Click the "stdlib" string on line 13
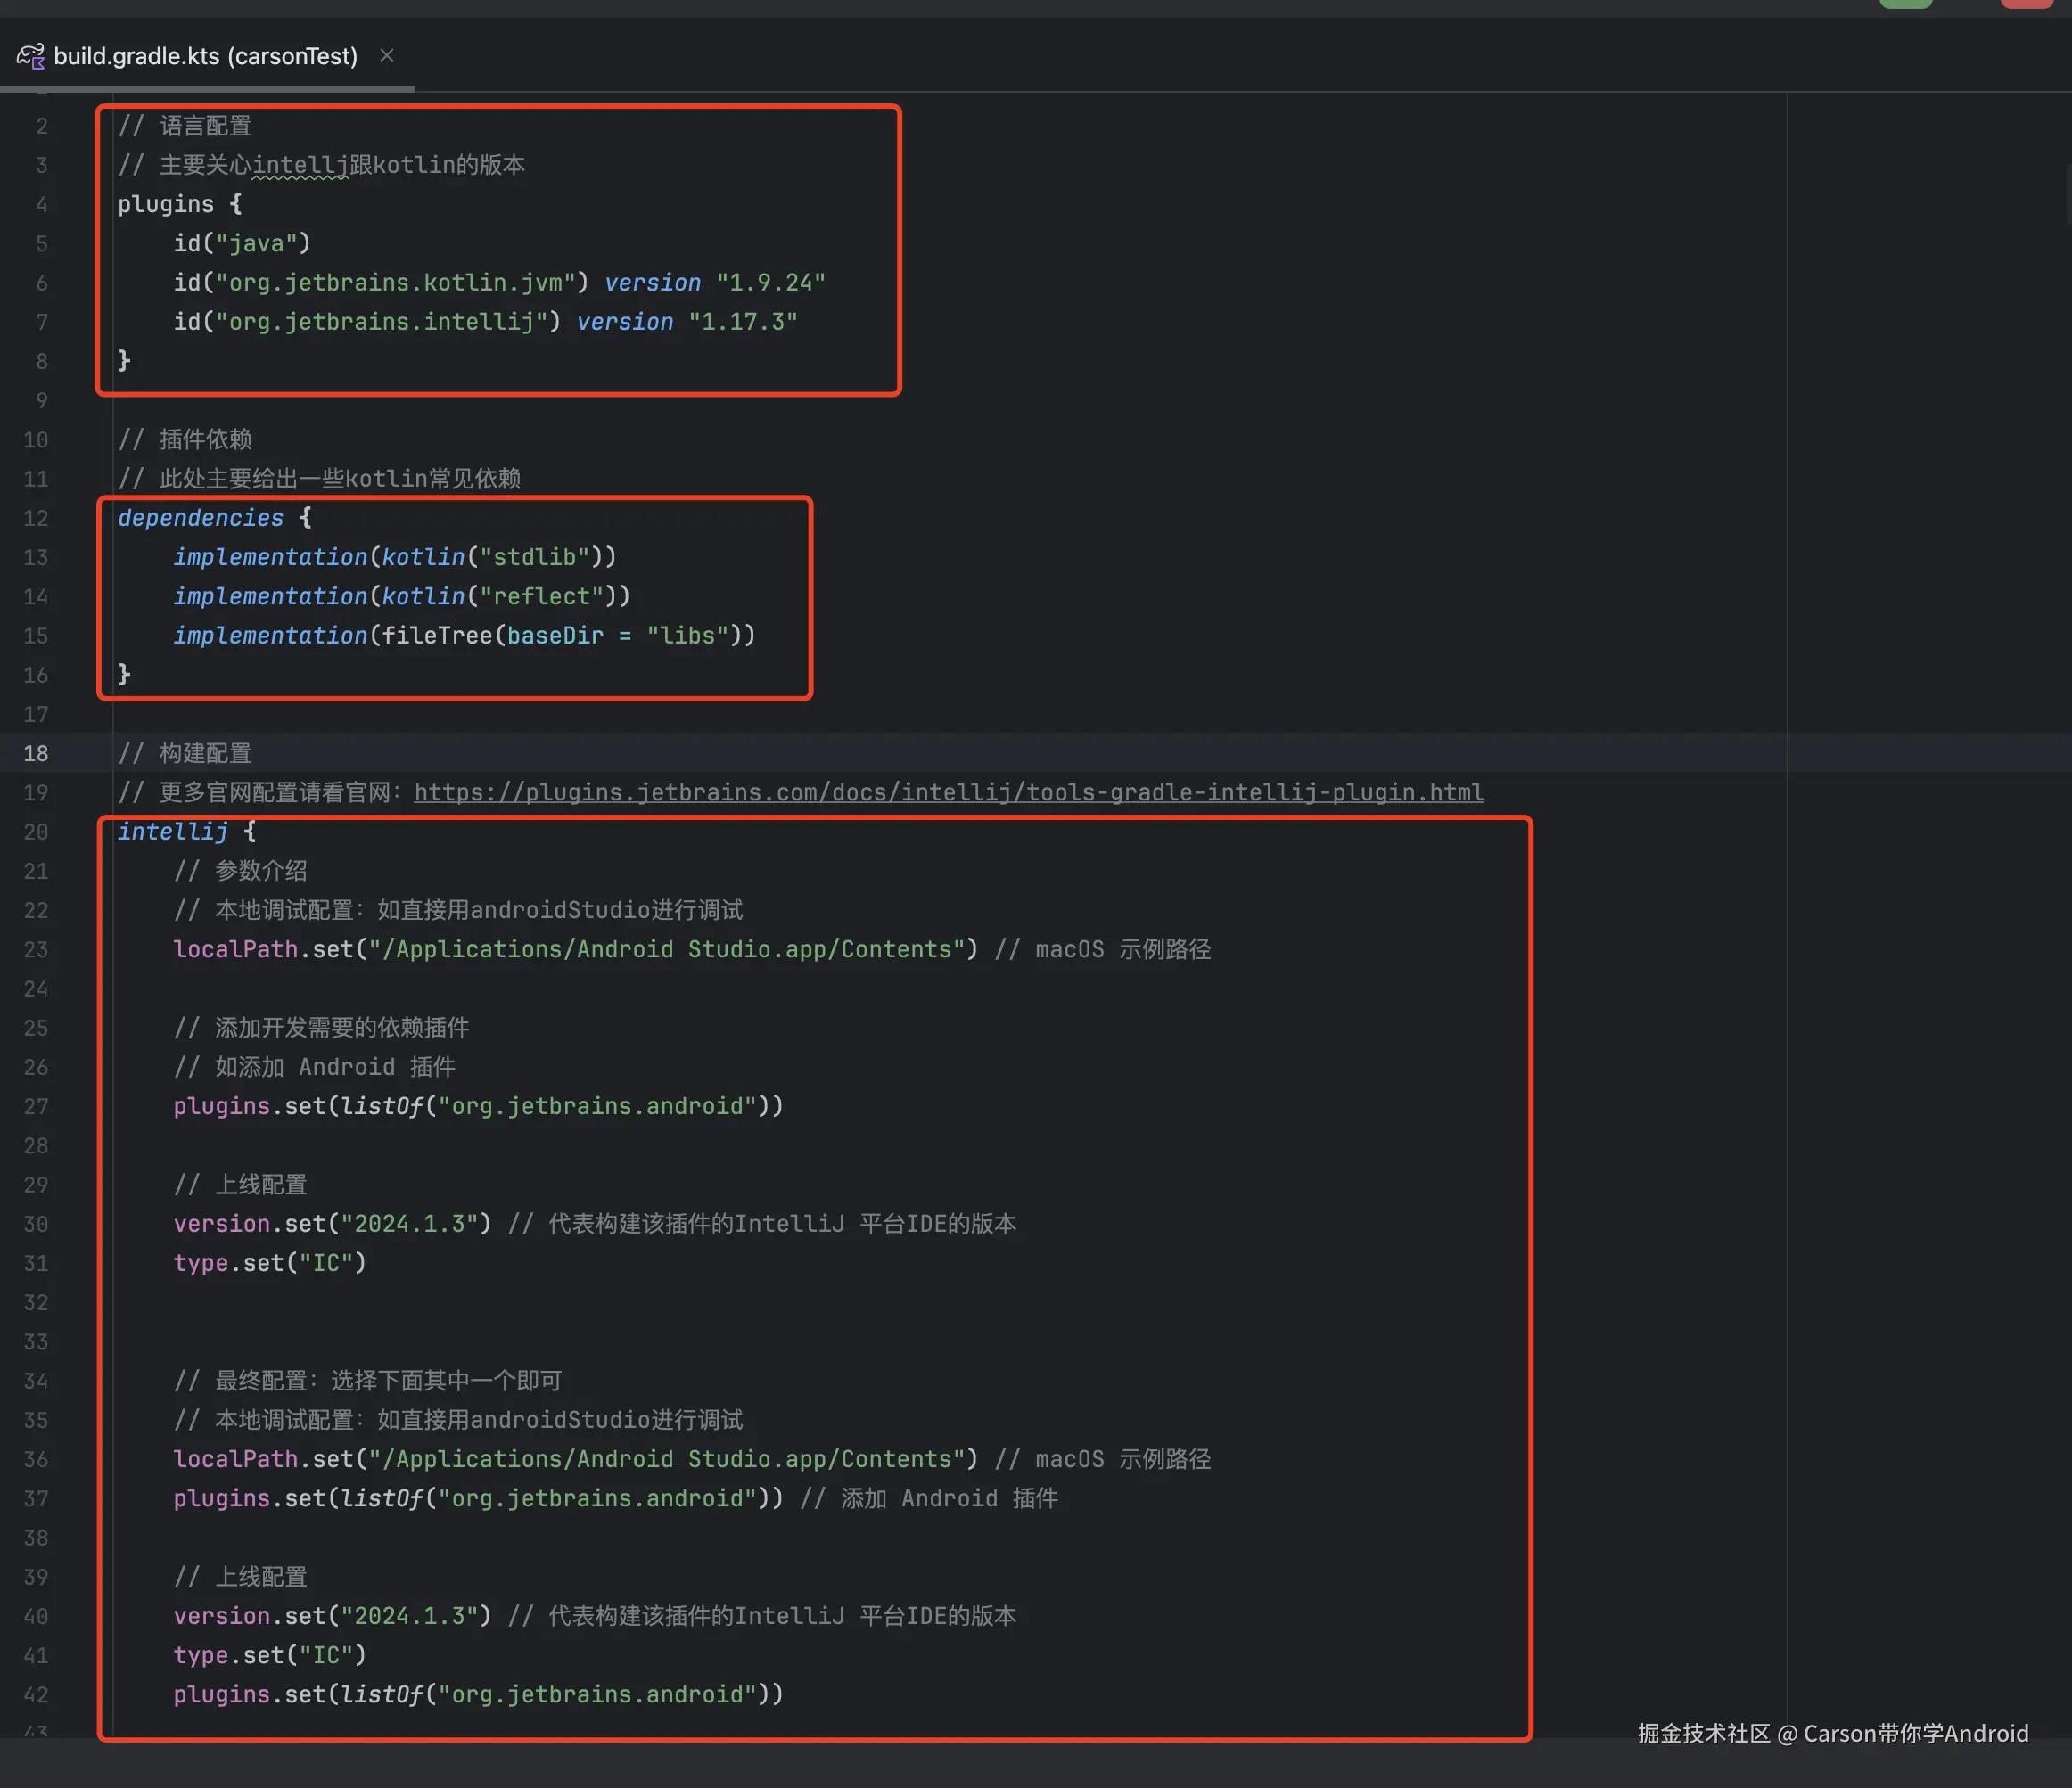Screen dimensions: 2072x1788 [x=534, y=557]
